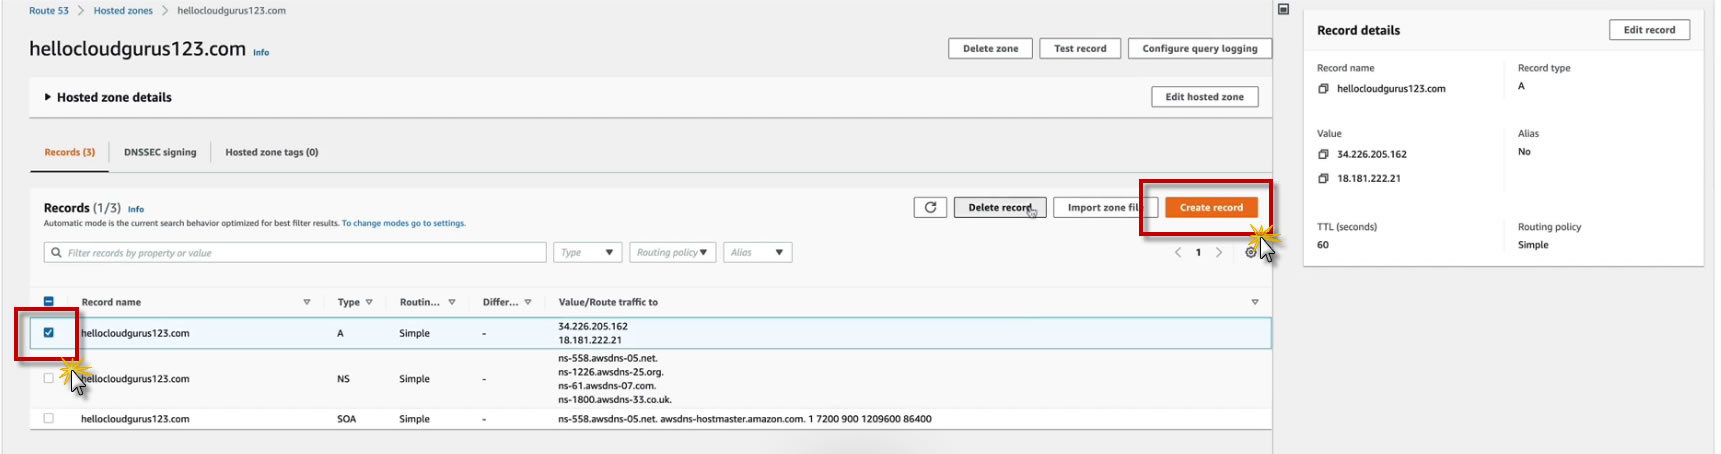Image resolution: width=1721 pixels, height=454 pixels.
Task: Click the NS record name cell
Action: tap(135, 379)
